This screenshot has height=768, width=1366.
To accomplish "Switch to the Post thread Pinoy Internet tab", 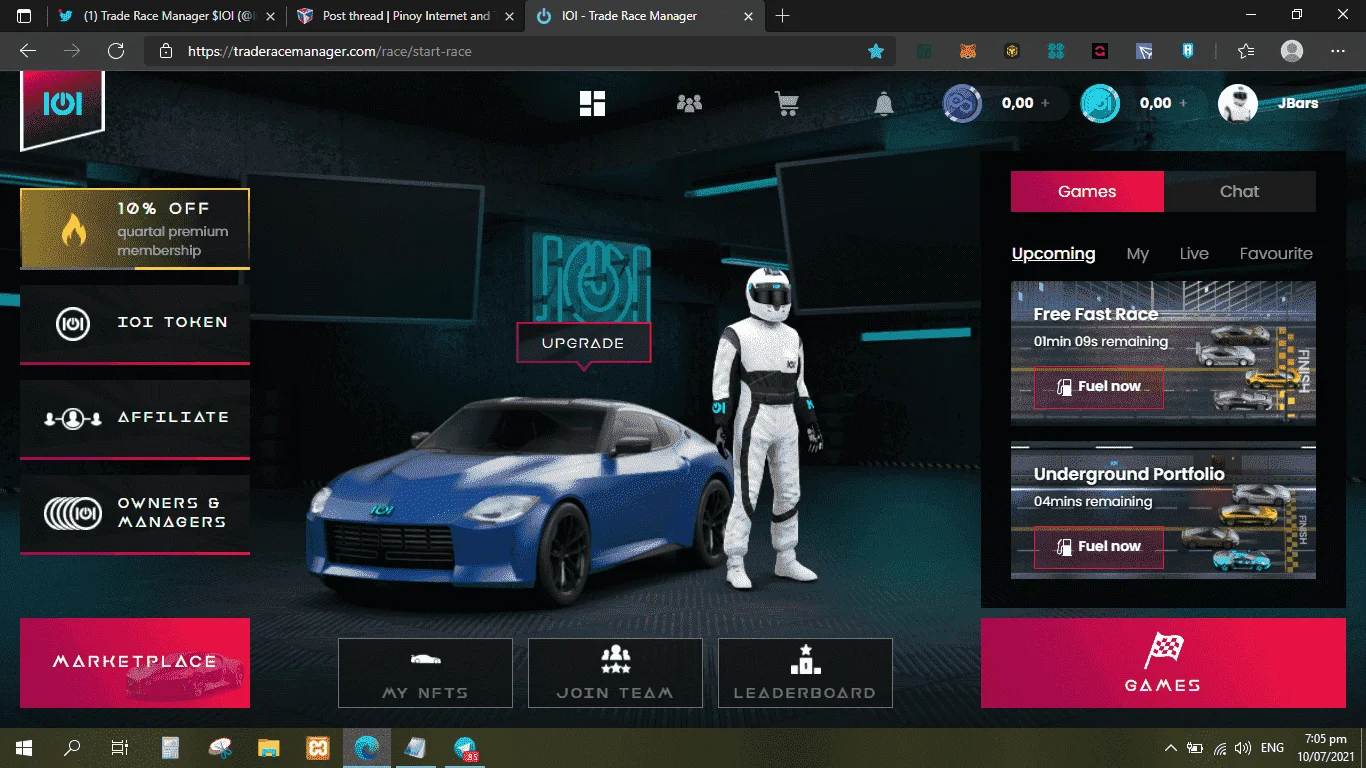I will pyautogui.click(x=405, y=16).
